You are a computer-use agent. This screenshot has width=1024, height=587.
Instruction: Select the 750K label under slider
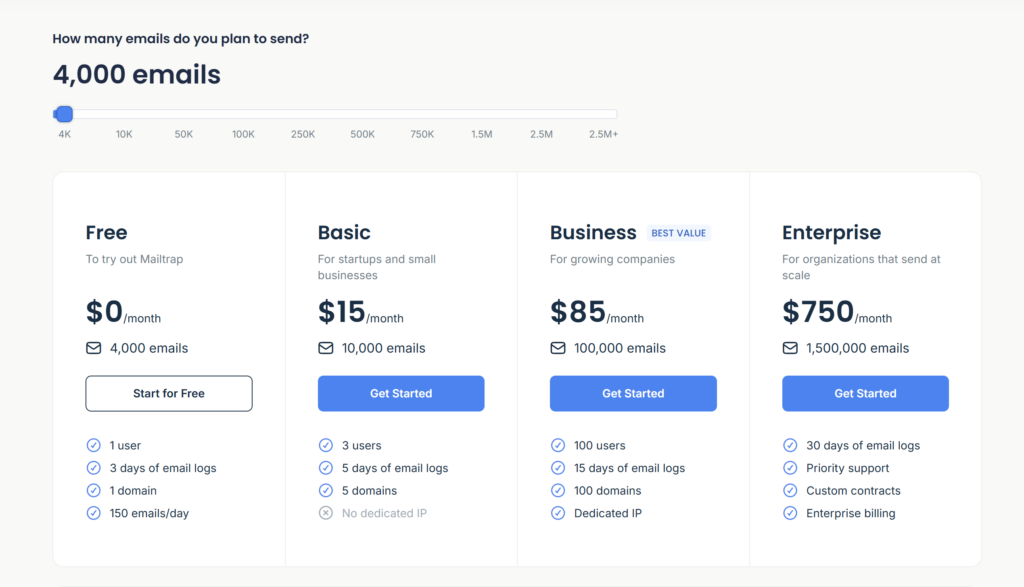[422, 134]
